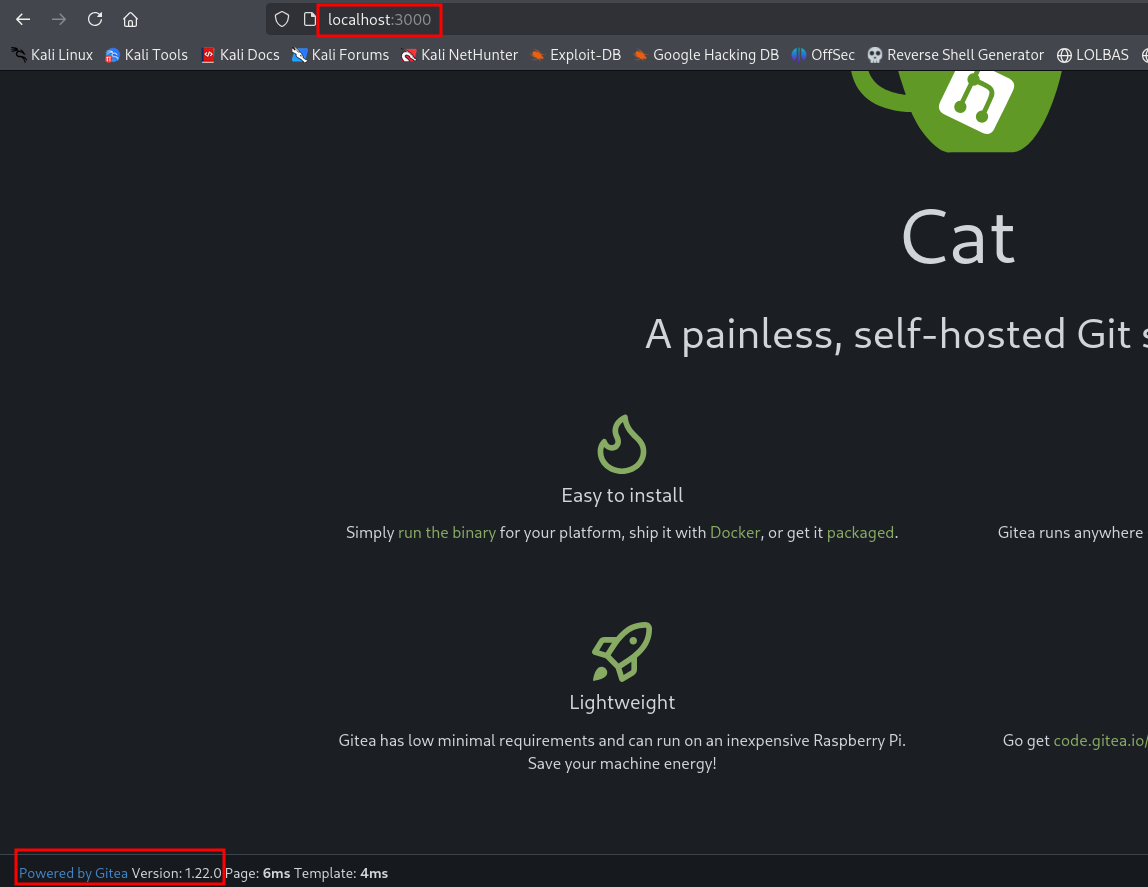Open the 'packaged' link

(x=860, y=533)
